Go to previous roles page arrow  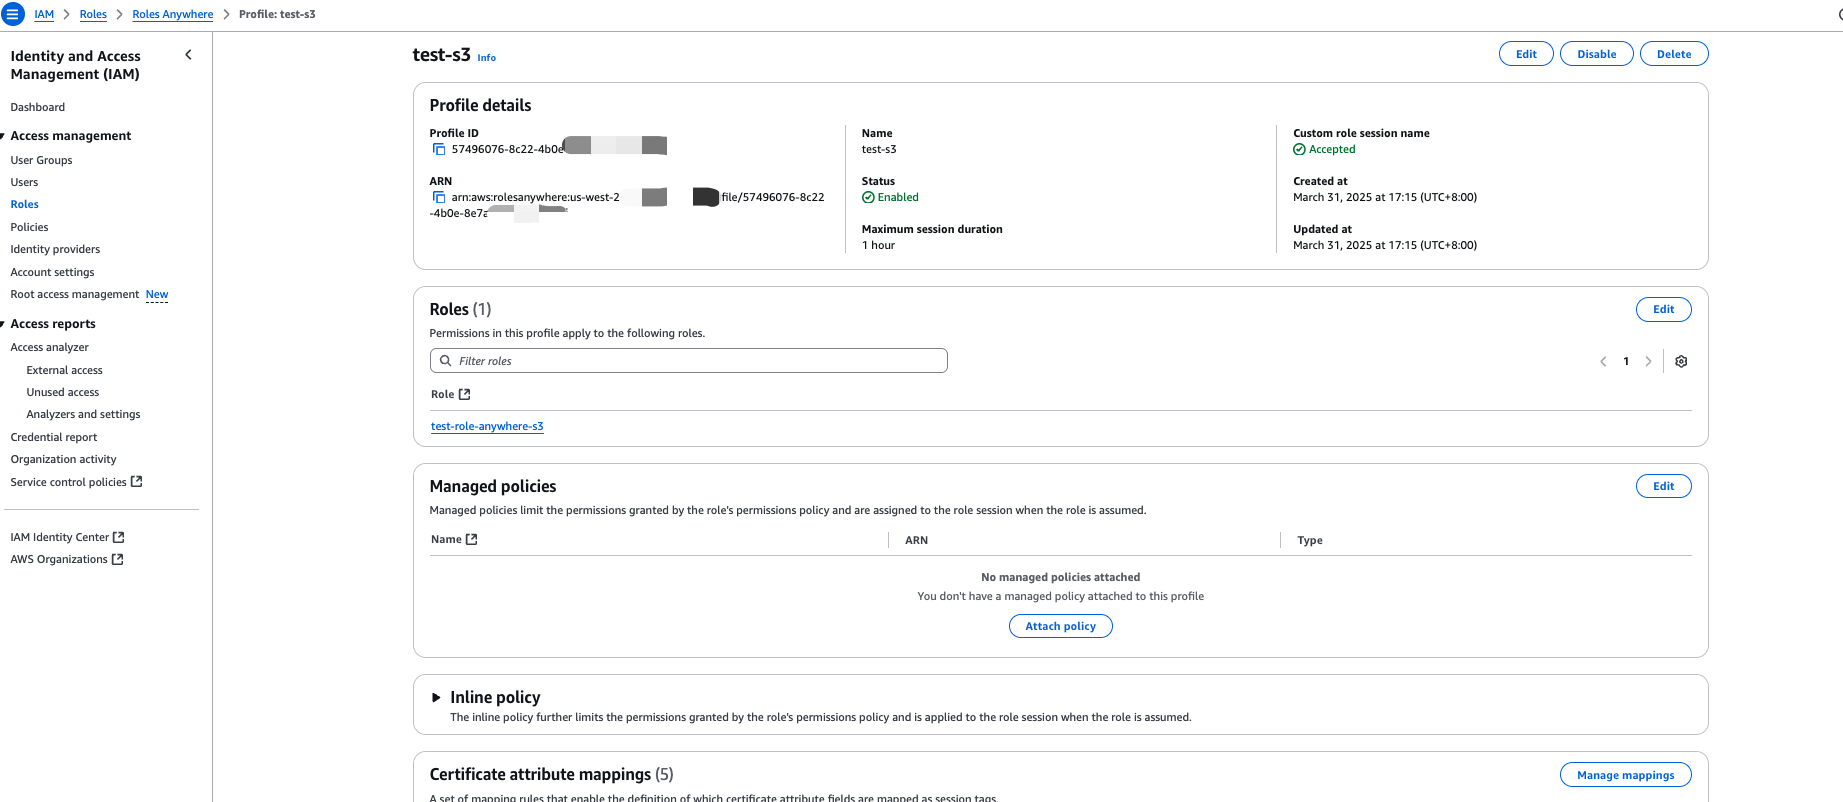(x=1603, y=362)
